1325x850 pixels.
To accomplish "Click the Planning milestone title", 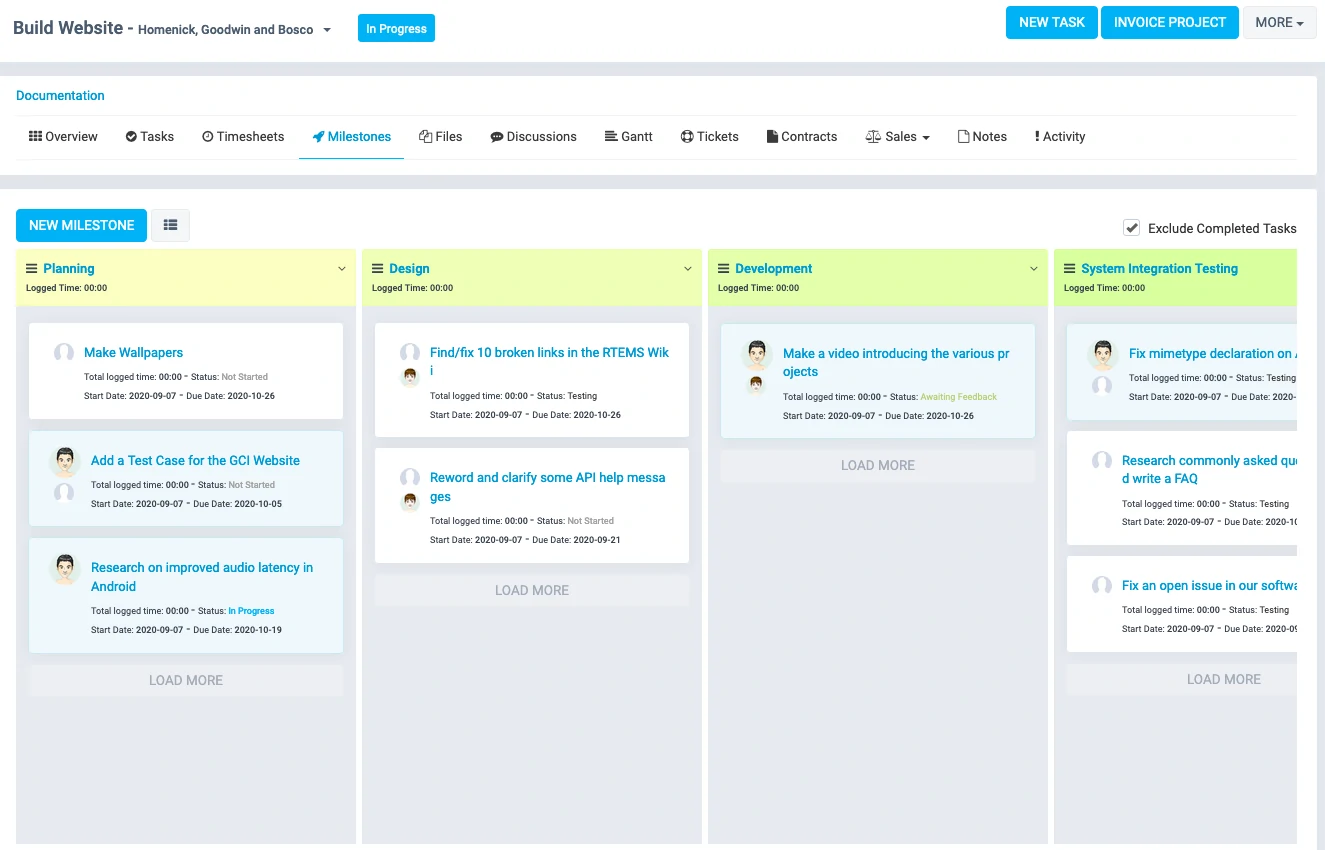I will [69, 268].
